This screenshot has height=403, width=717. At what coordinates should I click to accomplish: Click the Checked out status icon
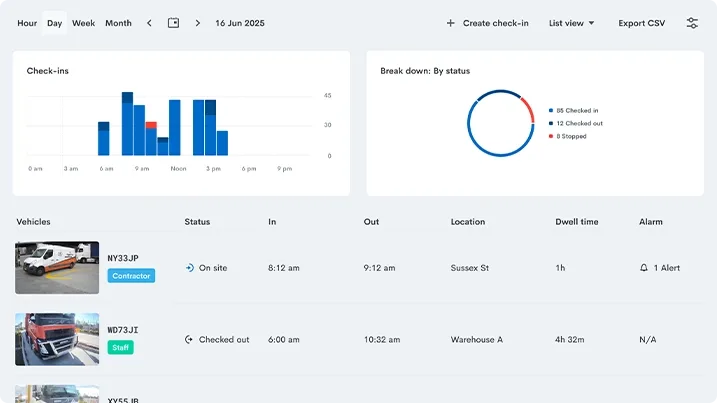(189, 339)
